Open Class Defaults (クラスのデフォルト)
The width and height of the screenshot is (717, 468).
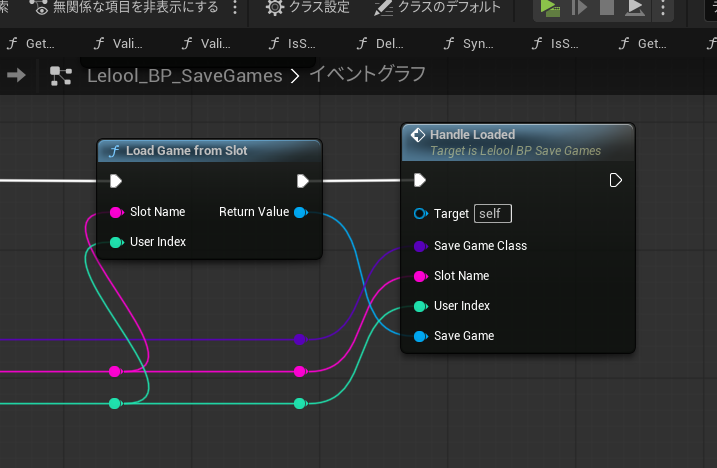coord(437,7)
